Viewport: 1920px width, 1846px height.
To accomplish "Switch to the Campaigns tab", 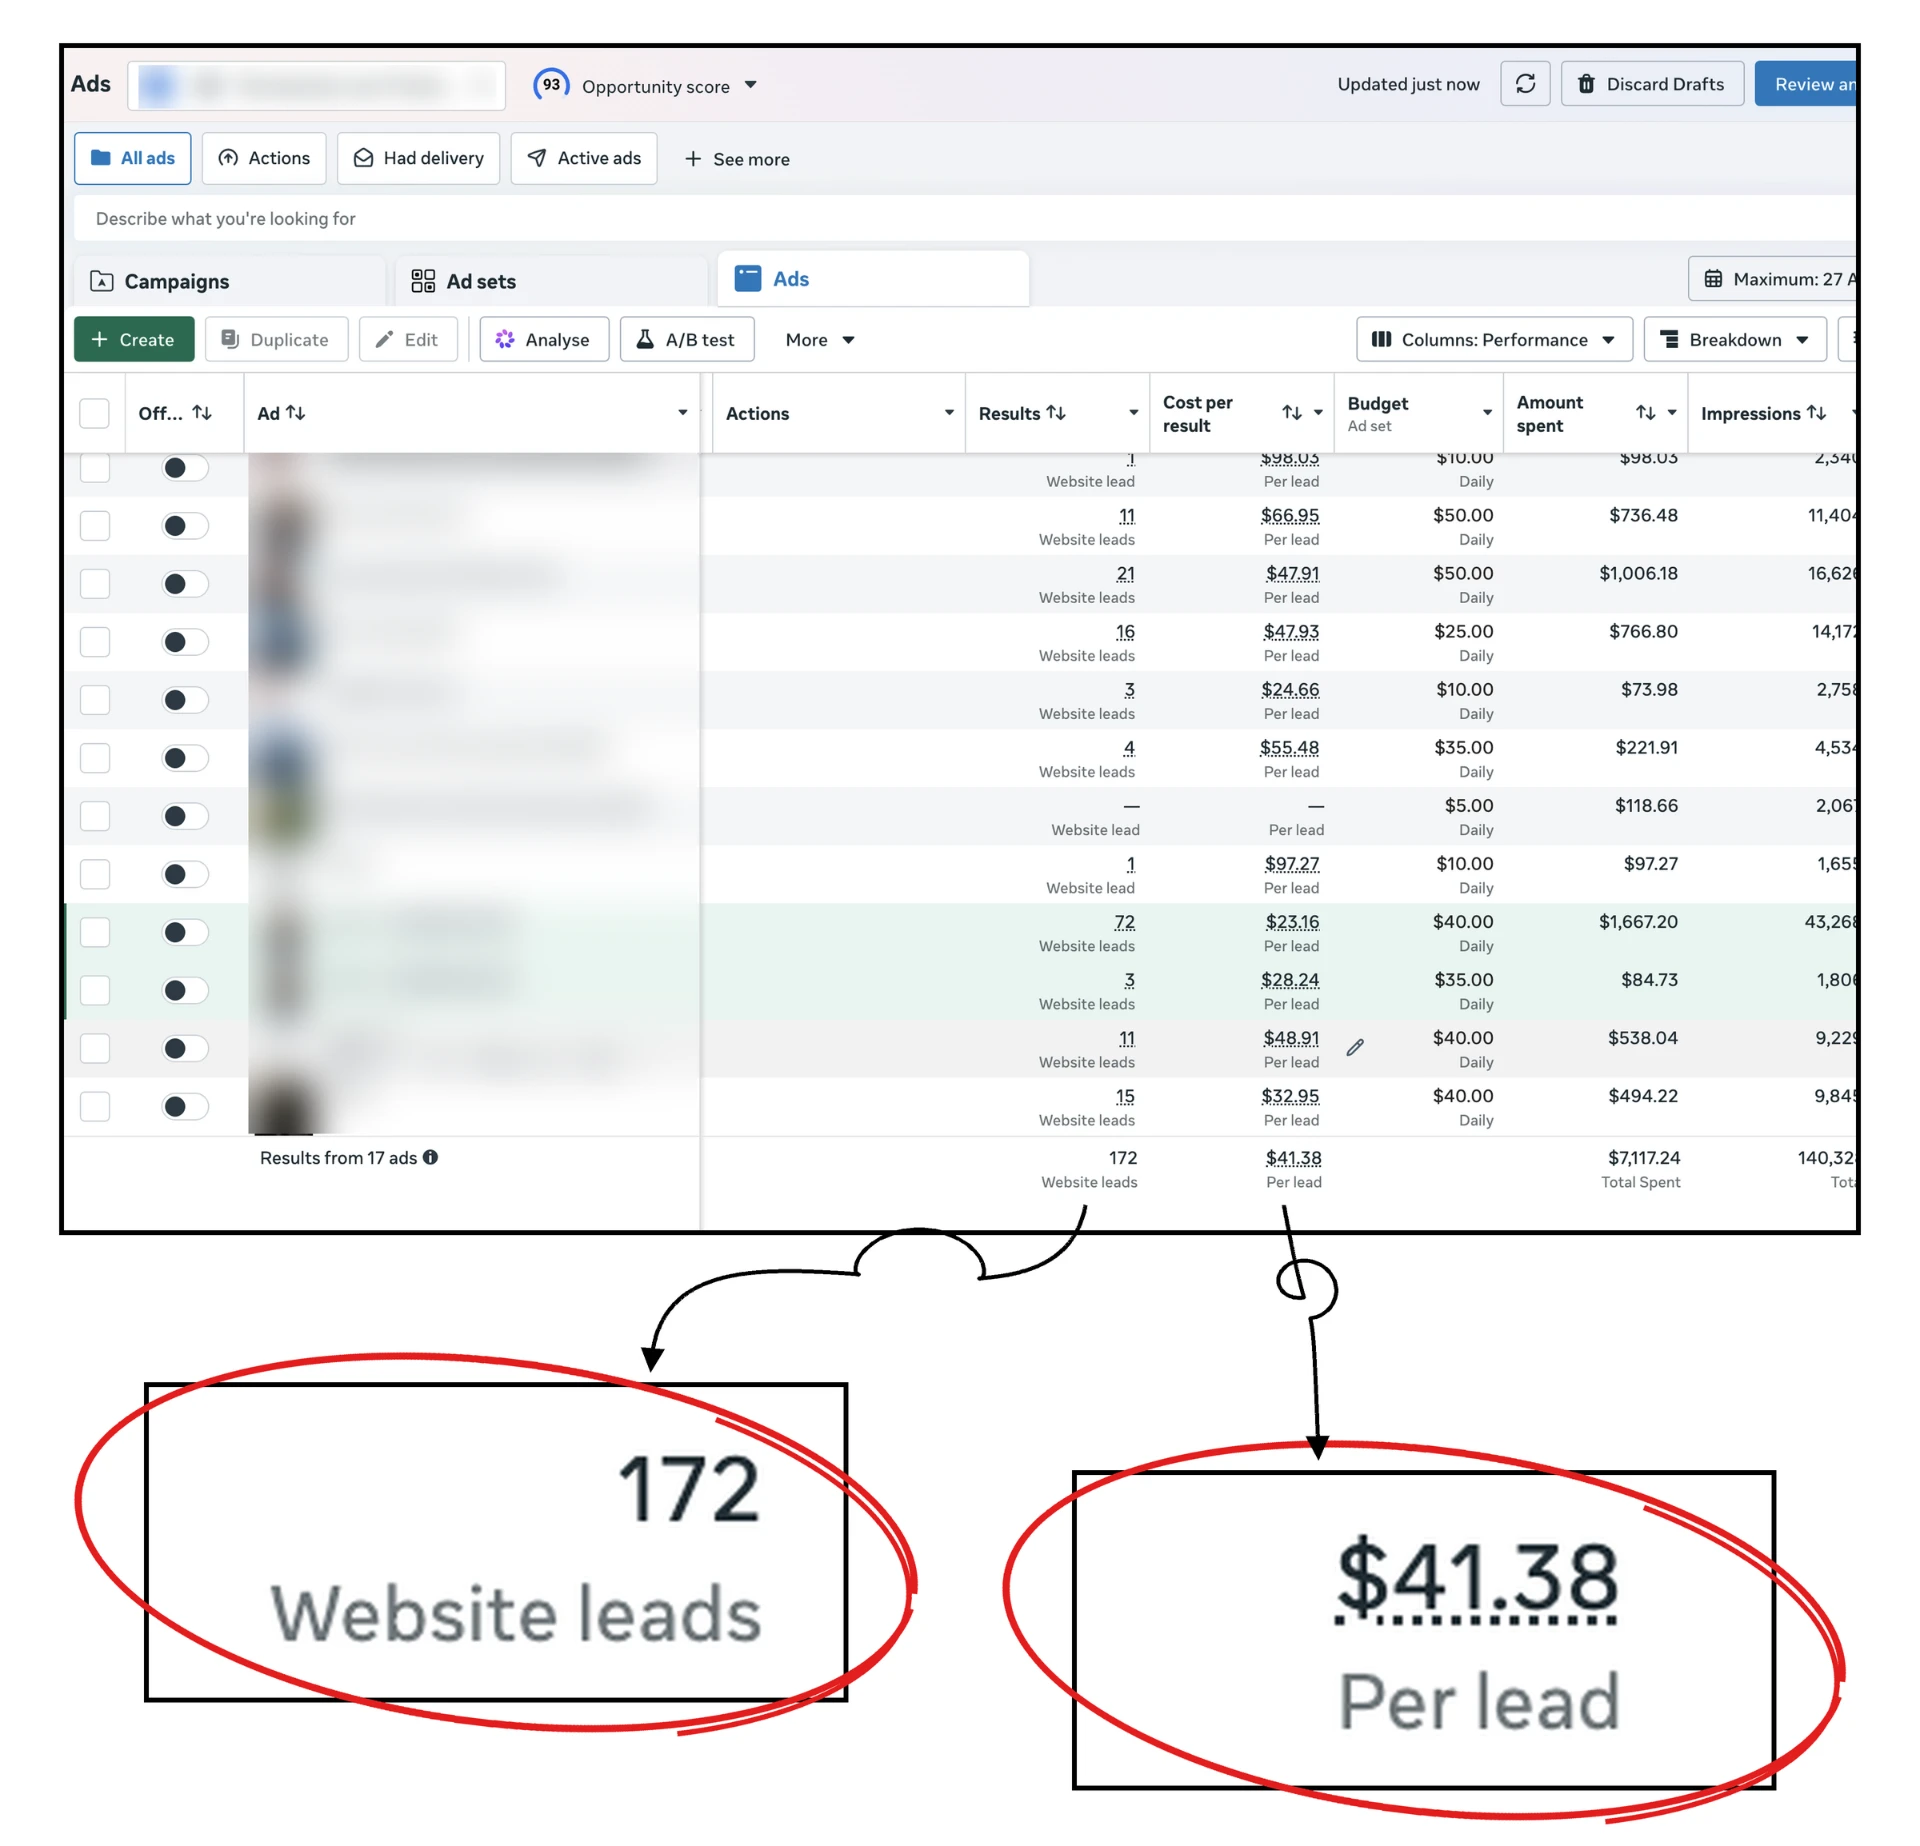I will click(229, 281).
